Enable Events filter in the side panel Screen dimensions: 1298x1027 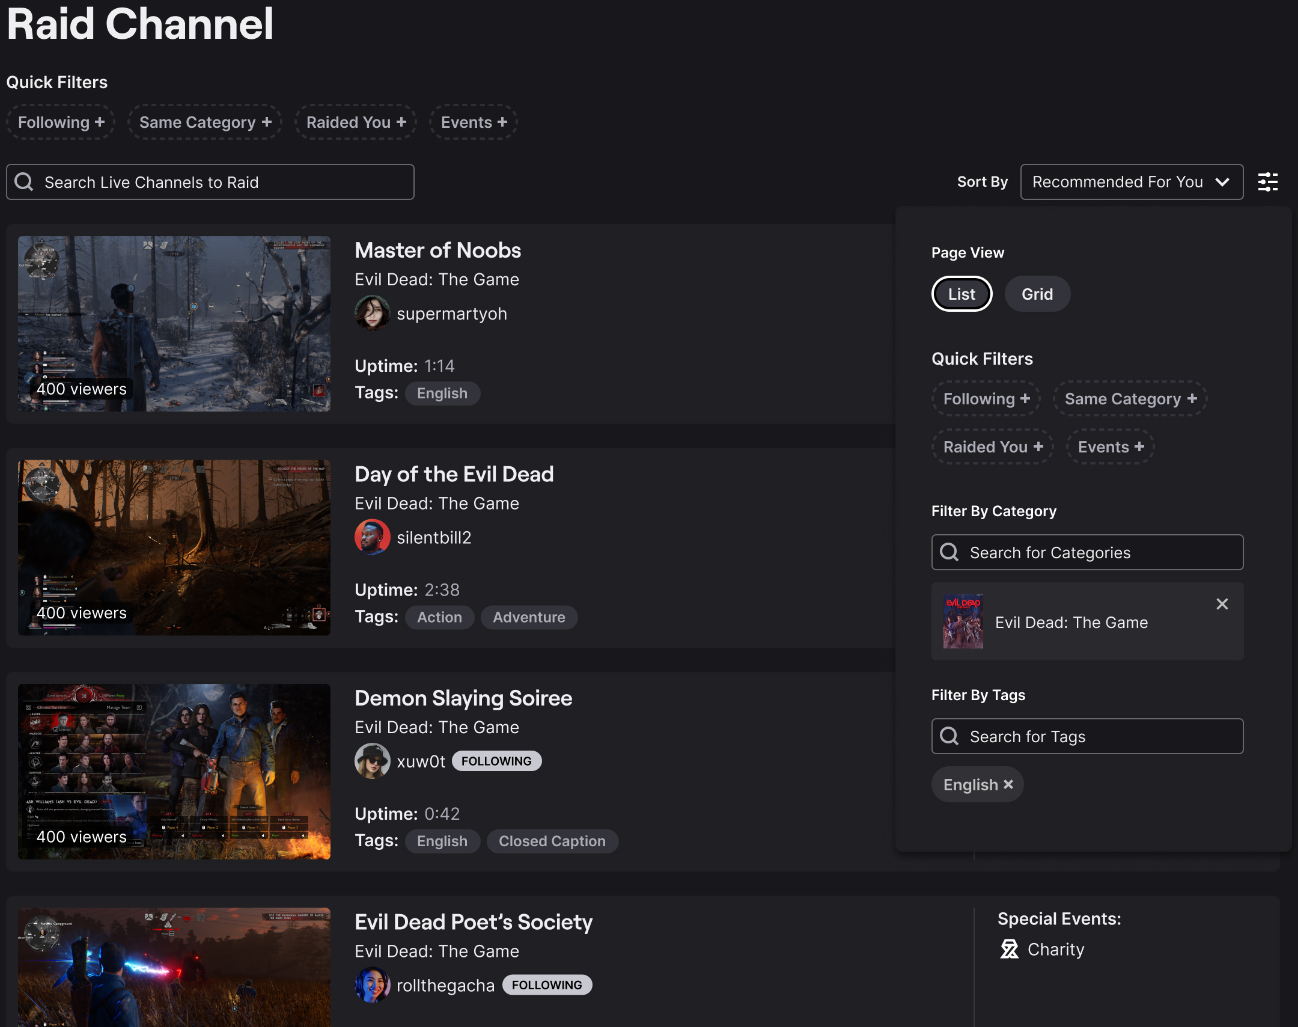point(1110,447)
